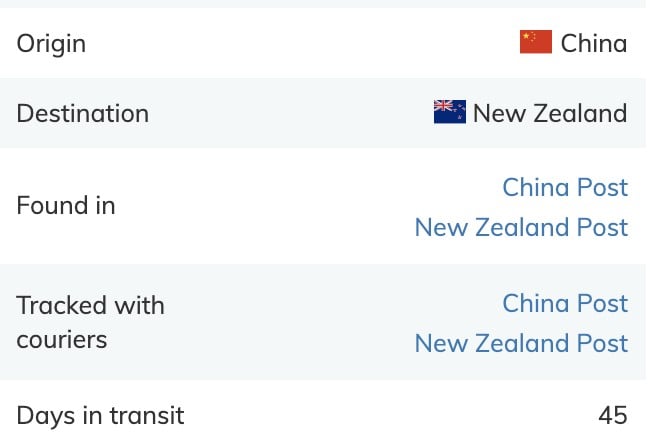
Task: Click the Tracked with couriers label
Action: click(90, 322)
